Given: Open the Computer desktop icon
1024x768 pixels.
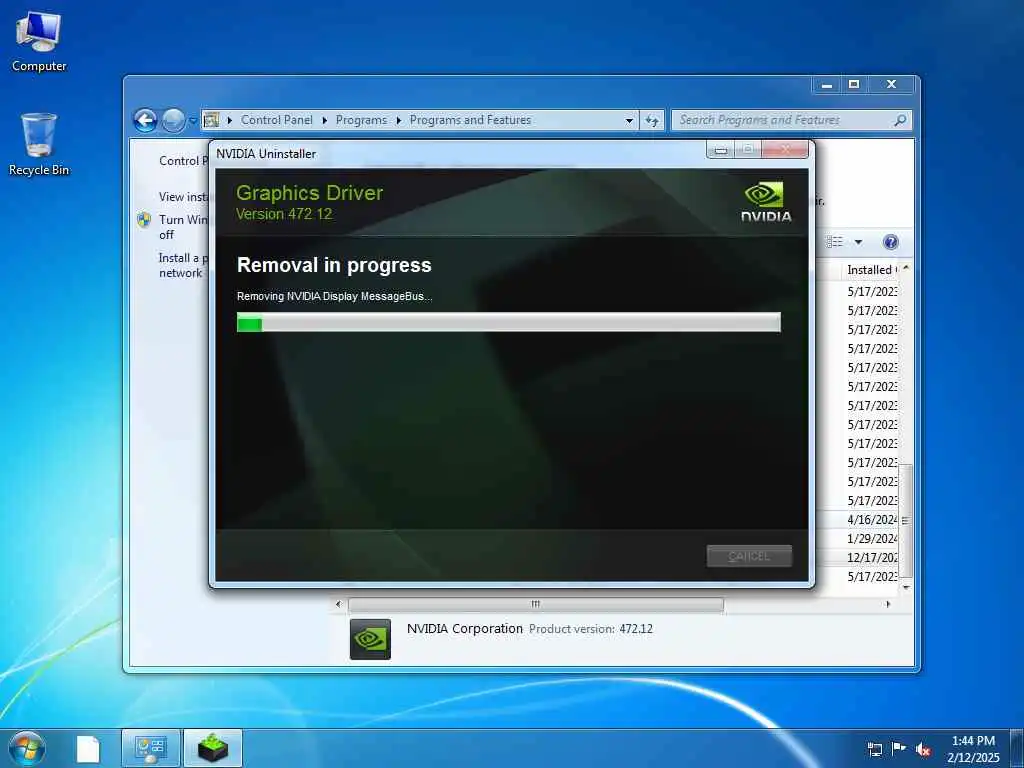Looking at the screenshot, I should pos(39,42).
